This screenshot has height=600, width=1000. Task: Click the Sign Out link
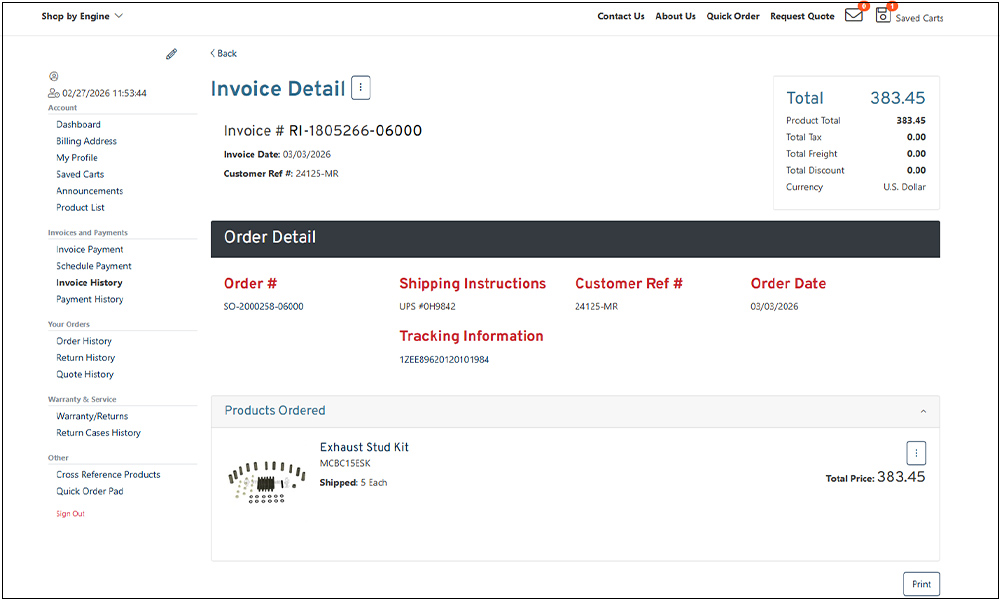tap(70, 514)
